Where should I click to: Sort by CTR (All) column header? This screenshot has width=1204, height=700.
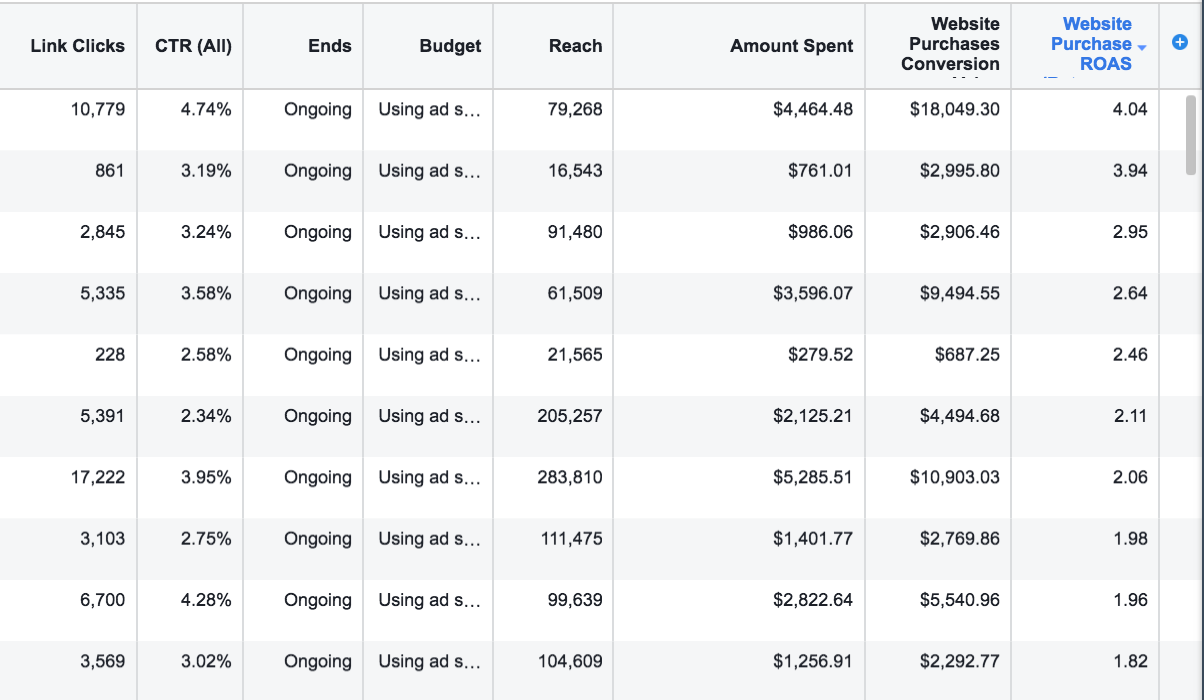point(193,46)
